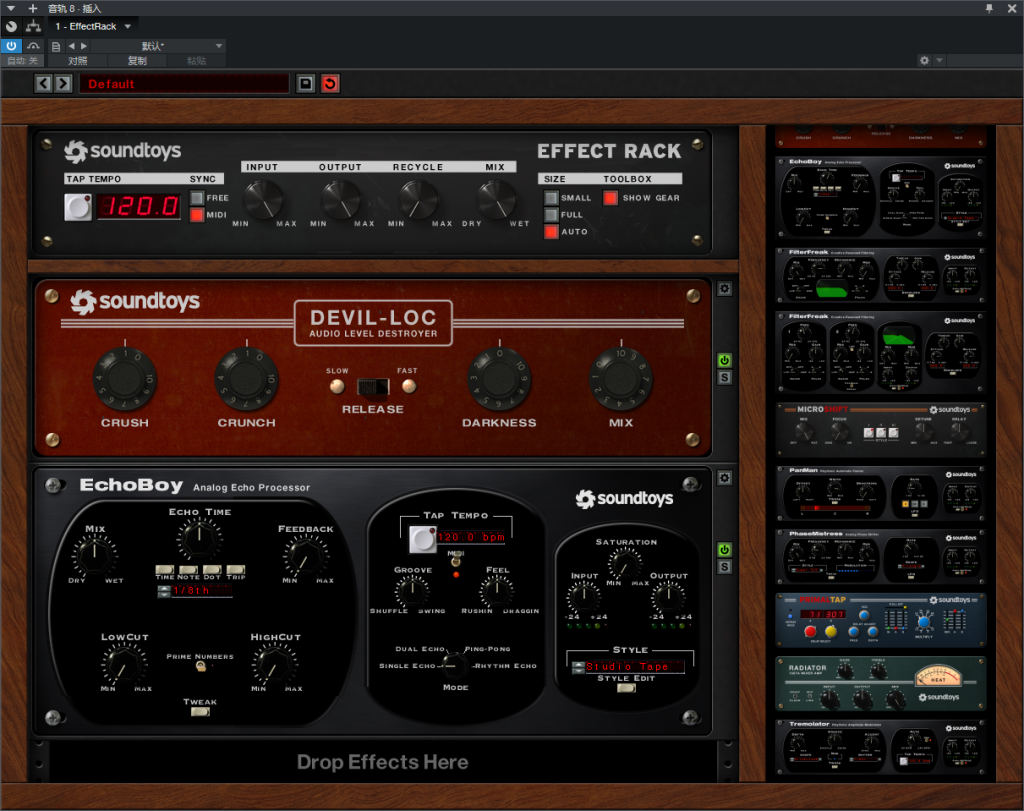1024x811 pixels.
Task: Solo the Devil-Loc module with S button
Action: click(x=724, y=377)
